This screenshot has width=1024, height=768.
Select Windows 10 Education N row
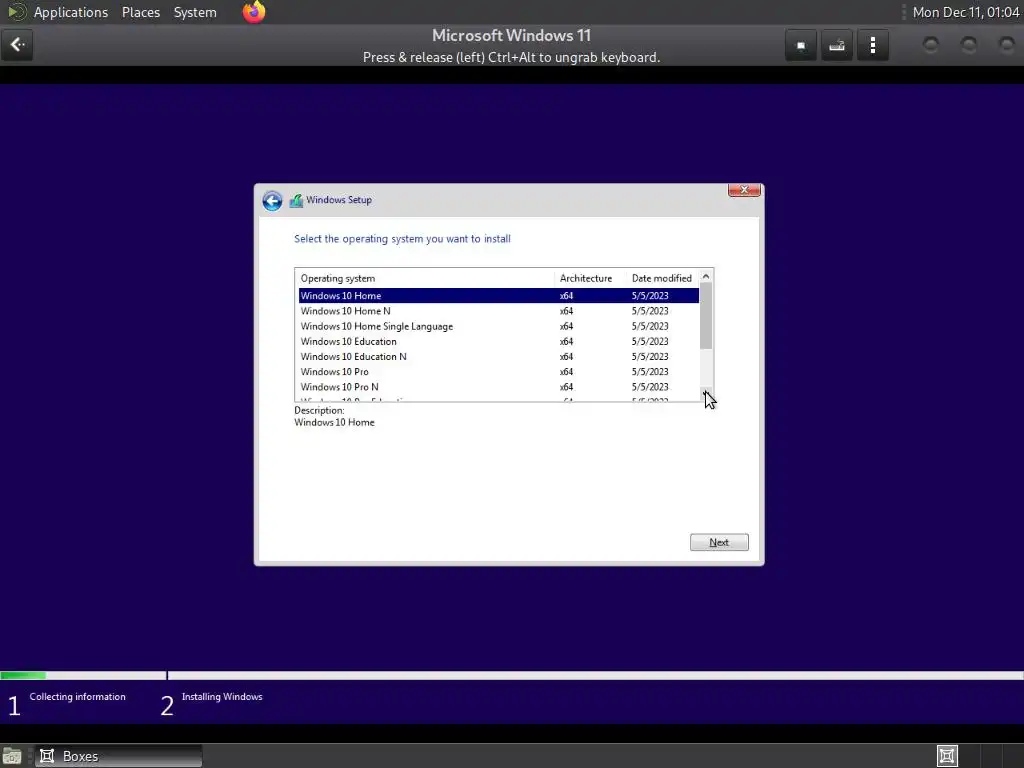click(498, 357)
